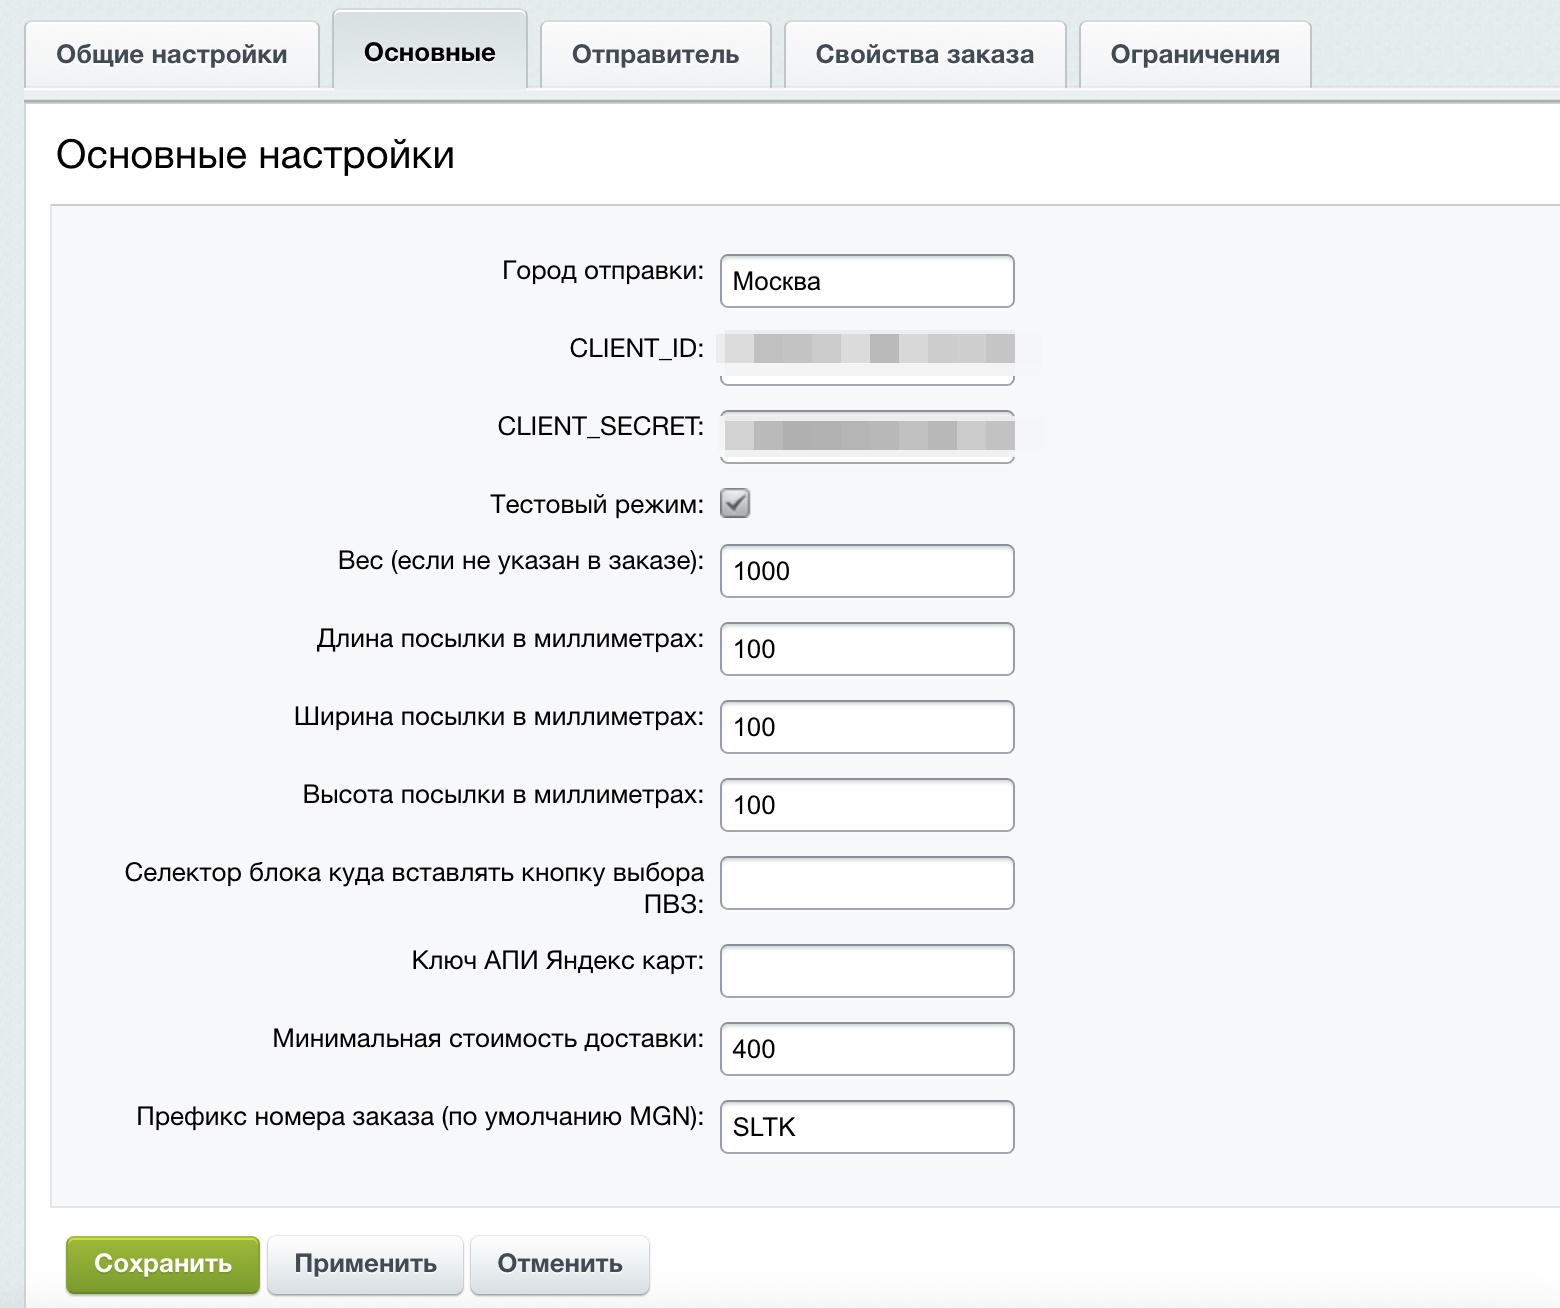The height and width of the screenshot is (1308, 1560).
Task: Click the ПВЗ button selector field
Action: 866,883
